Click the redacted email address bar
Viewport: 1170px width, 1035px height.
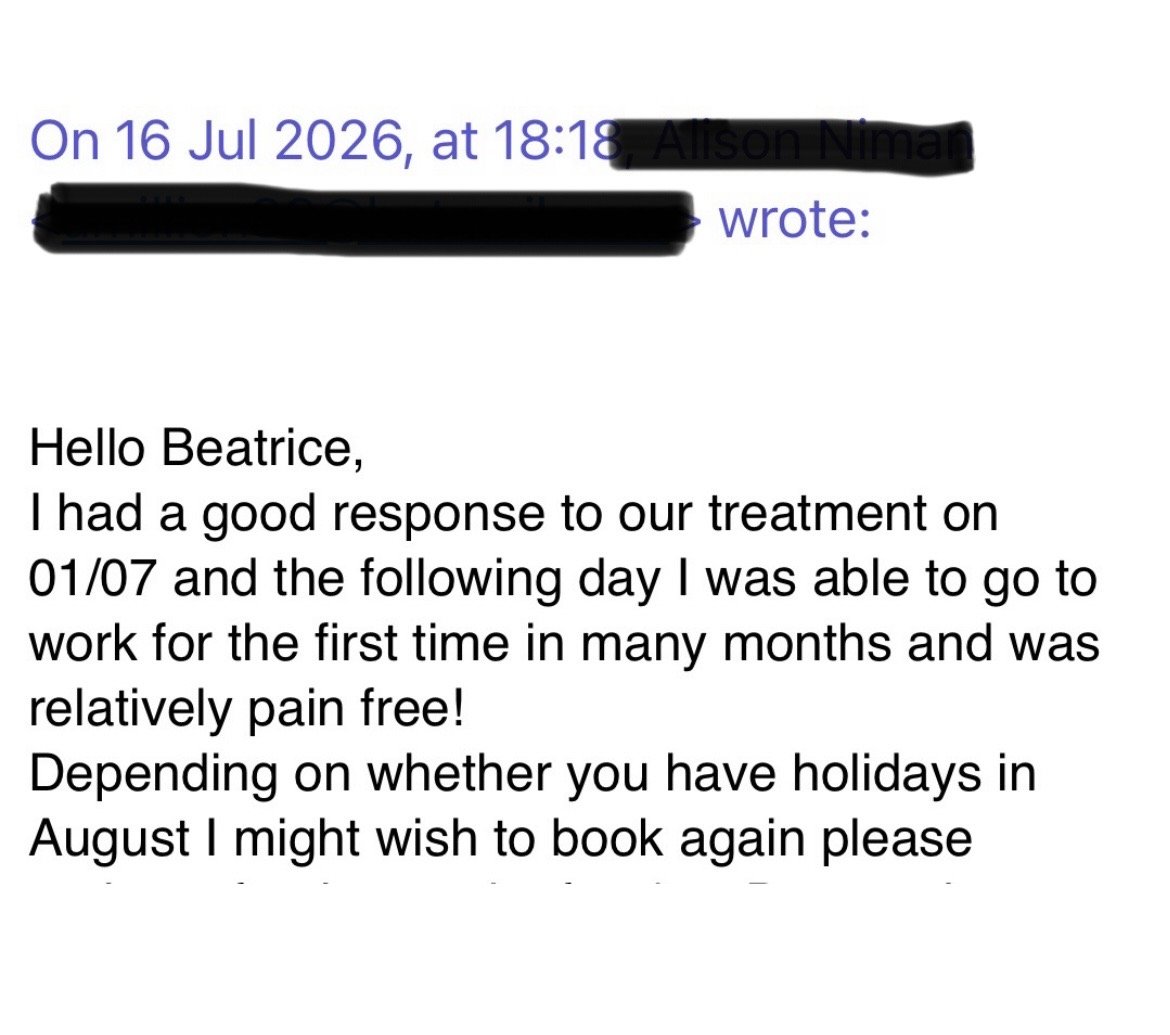[363, 222]
